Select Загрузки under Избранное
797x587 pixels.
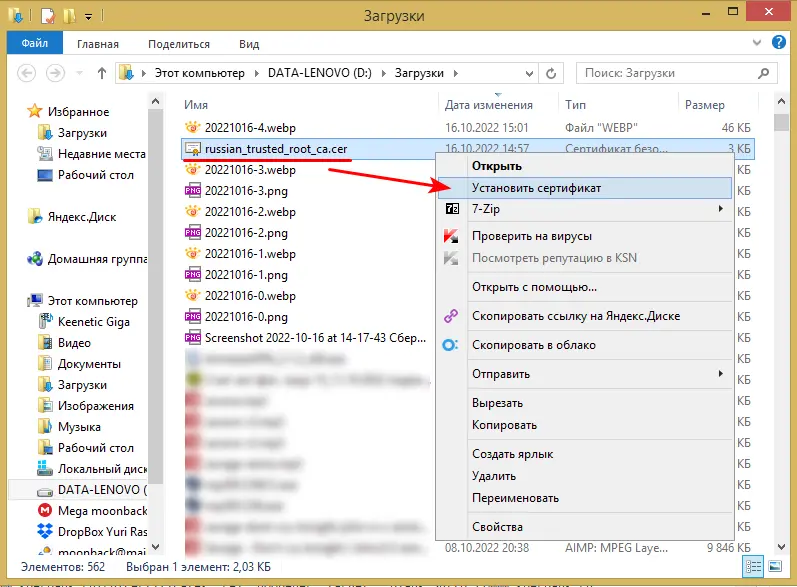(x=82, y=133)
